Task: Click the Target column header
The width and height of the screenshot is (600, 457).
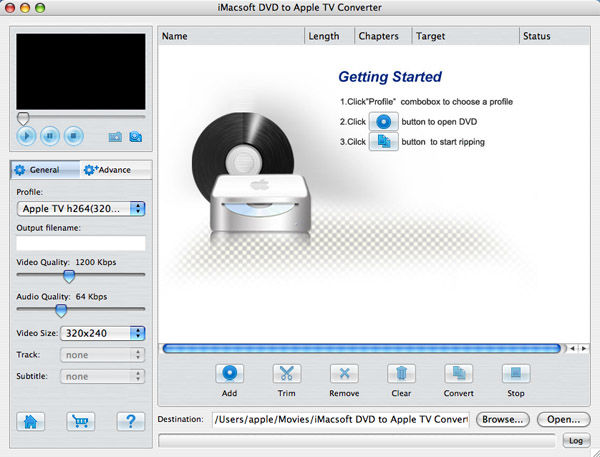Action: click(x=466, y=36)
